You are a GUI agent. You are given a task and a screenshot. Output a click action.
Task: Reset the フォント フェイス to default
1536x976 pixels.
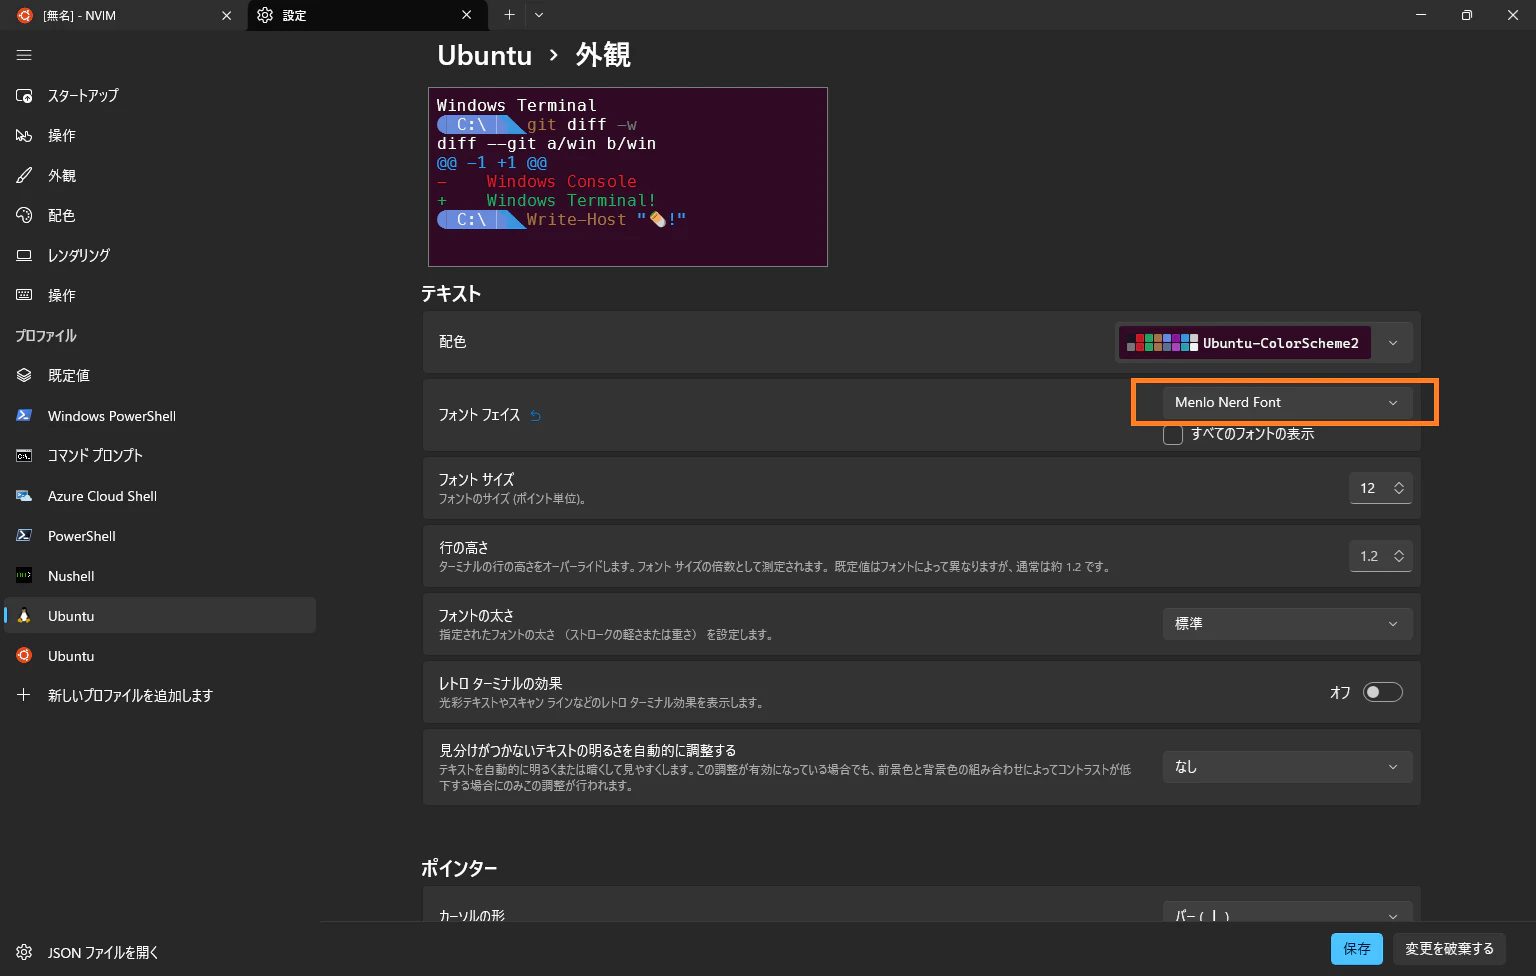pos(536,416)
